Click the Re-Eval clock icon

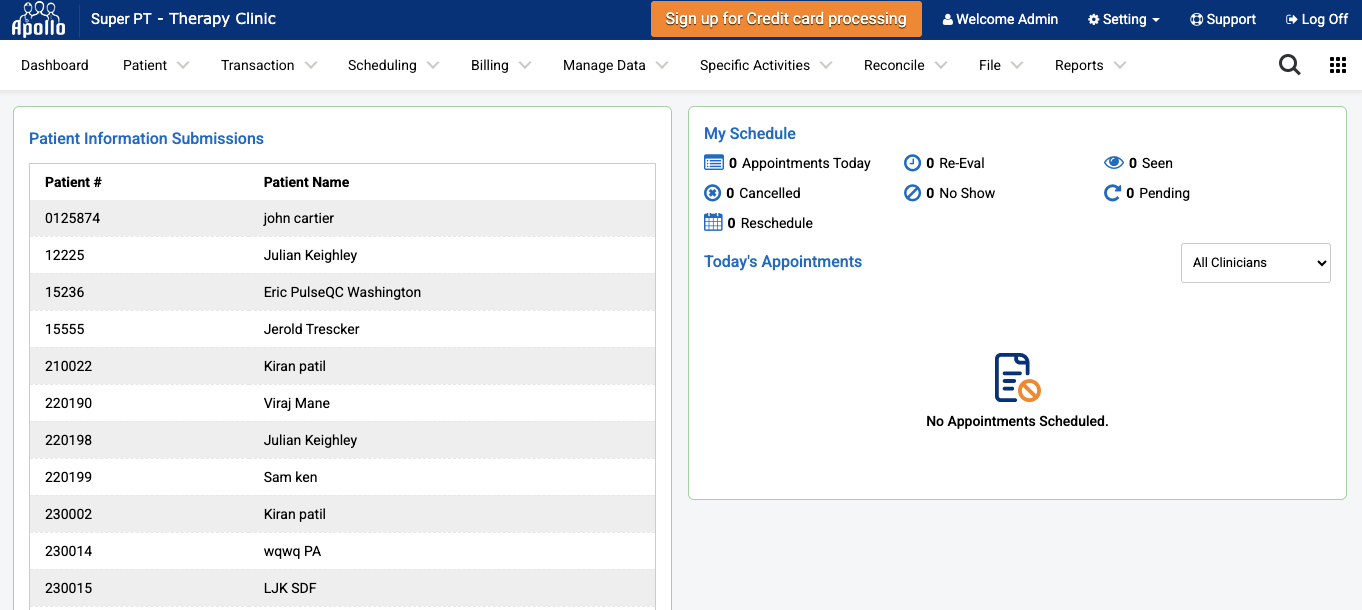912,163
